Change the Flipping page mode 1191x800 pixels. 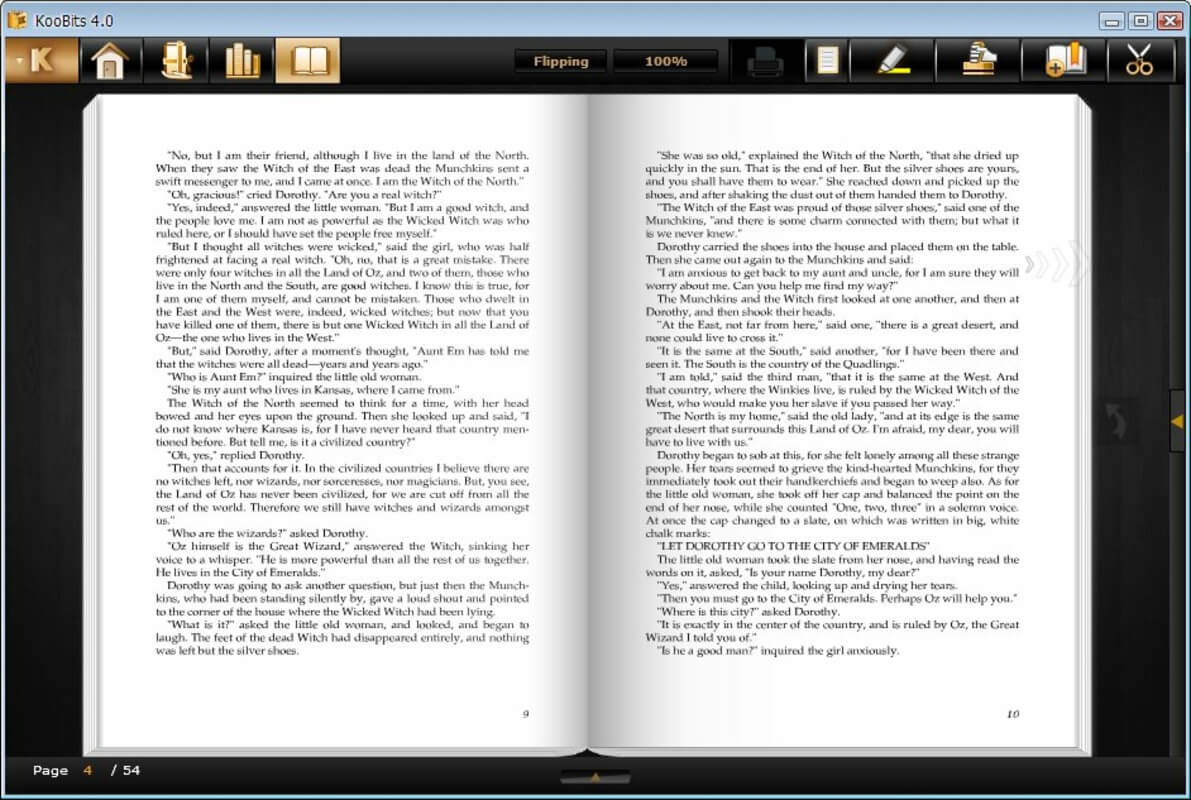coord(560,62)
